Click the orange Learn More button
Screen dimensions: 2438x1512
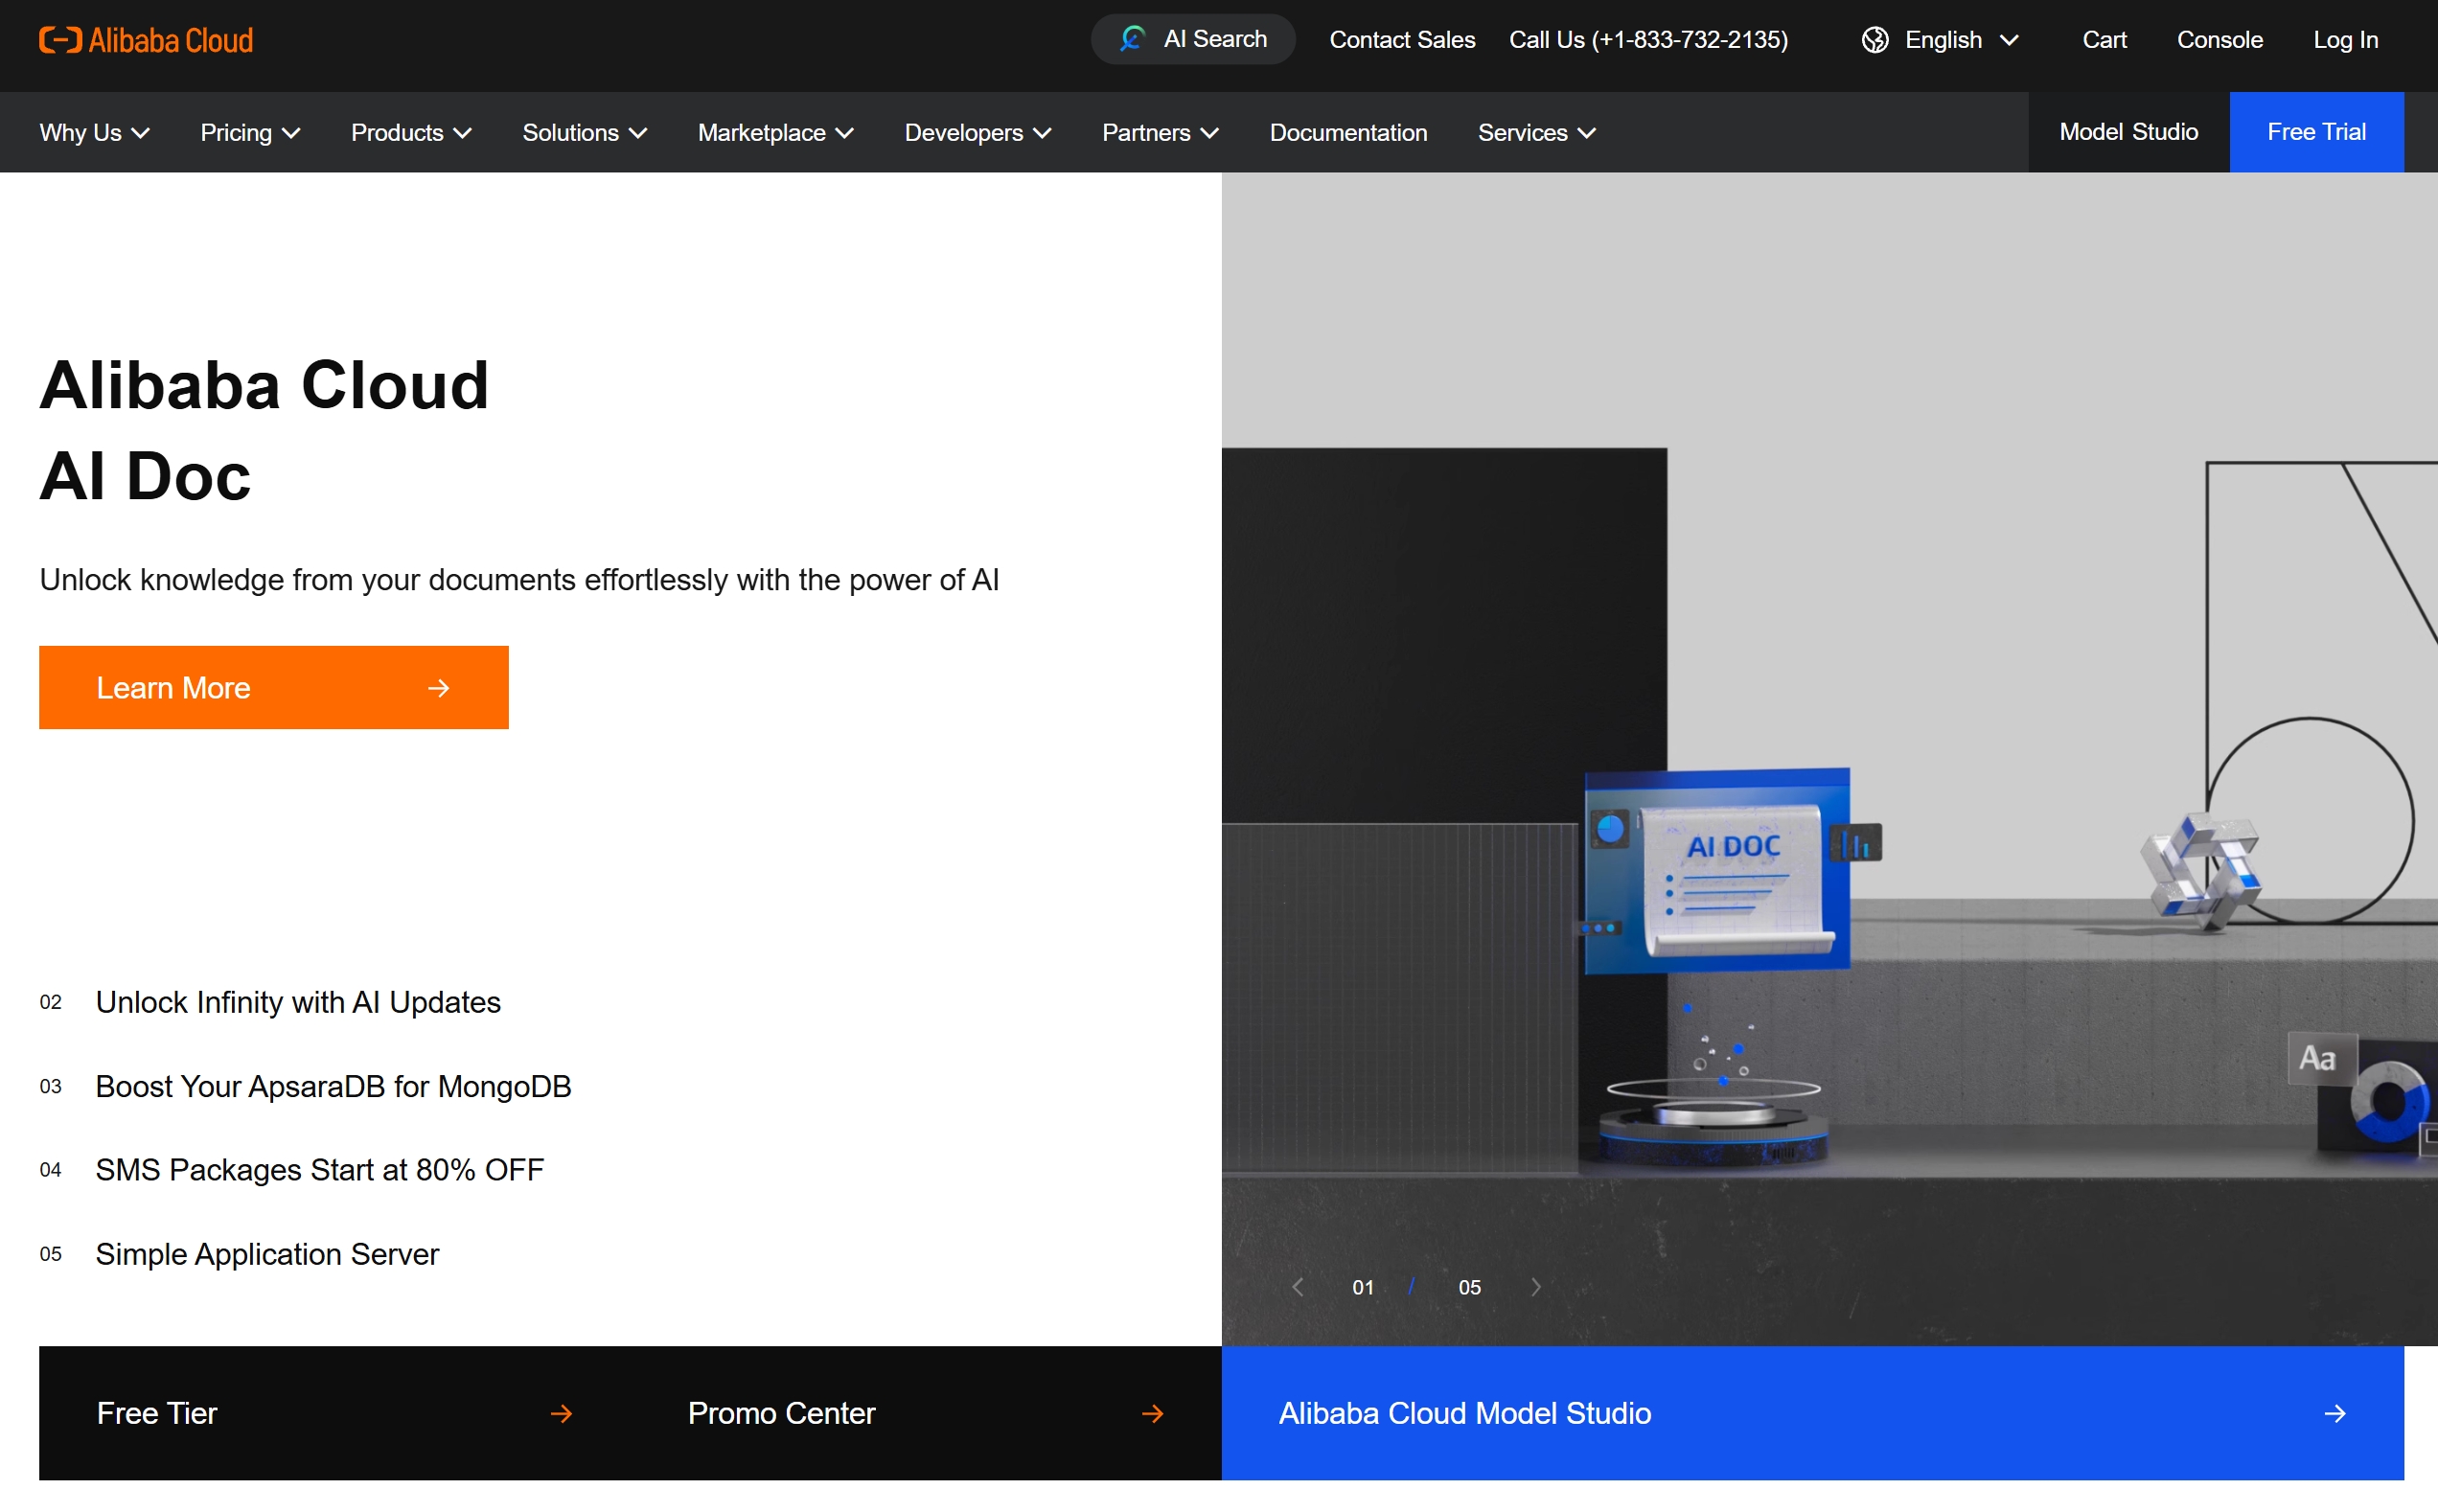(273, 687)
